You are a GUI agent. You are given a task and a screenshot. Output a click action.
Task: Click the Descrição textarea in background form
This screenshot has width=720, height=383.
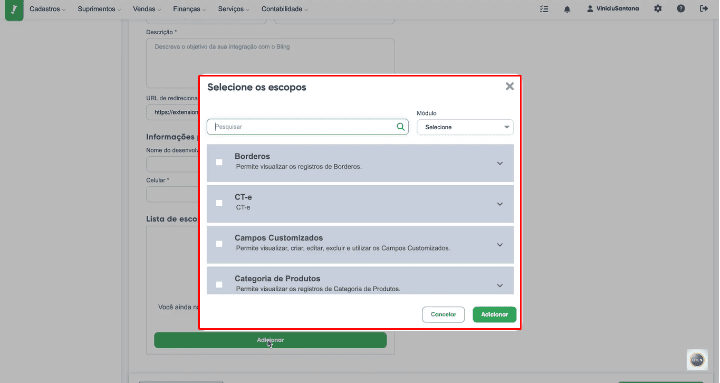tap(270, 63)
